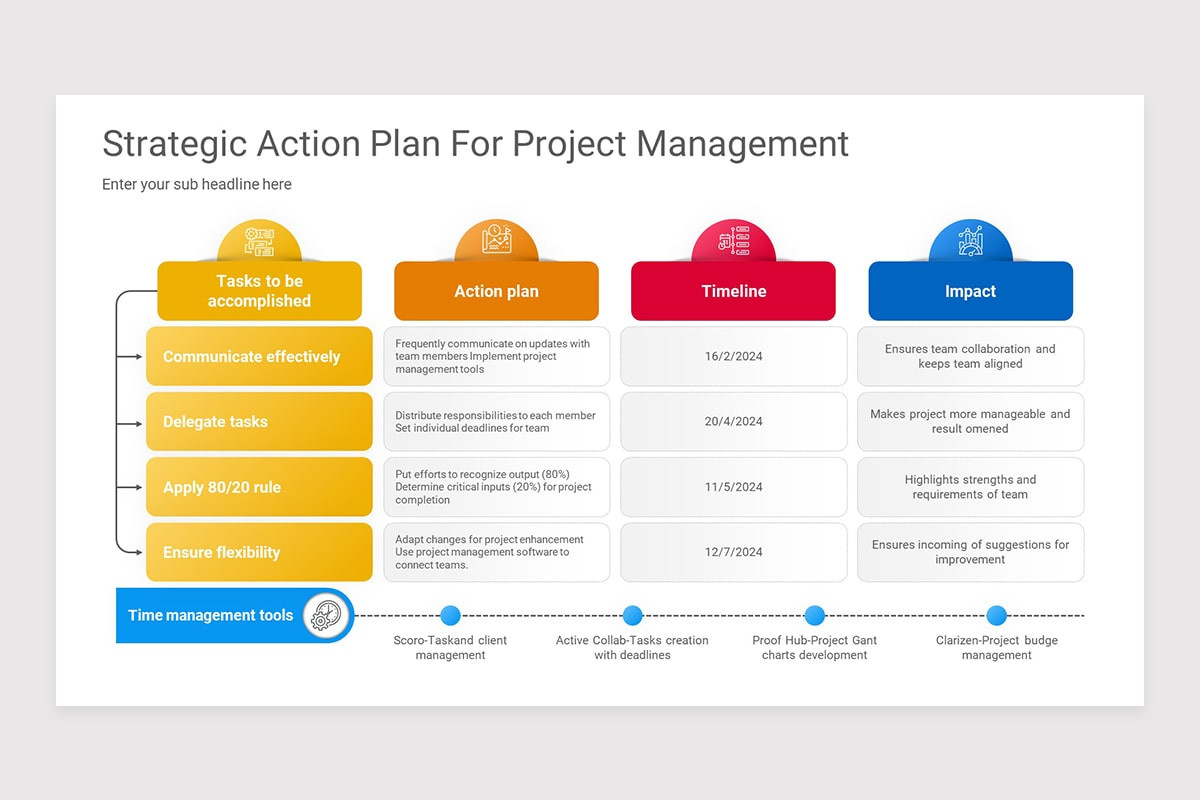Switch to the Timeline column header
This screenshot has height=800, width=1200.
point(733,291)
